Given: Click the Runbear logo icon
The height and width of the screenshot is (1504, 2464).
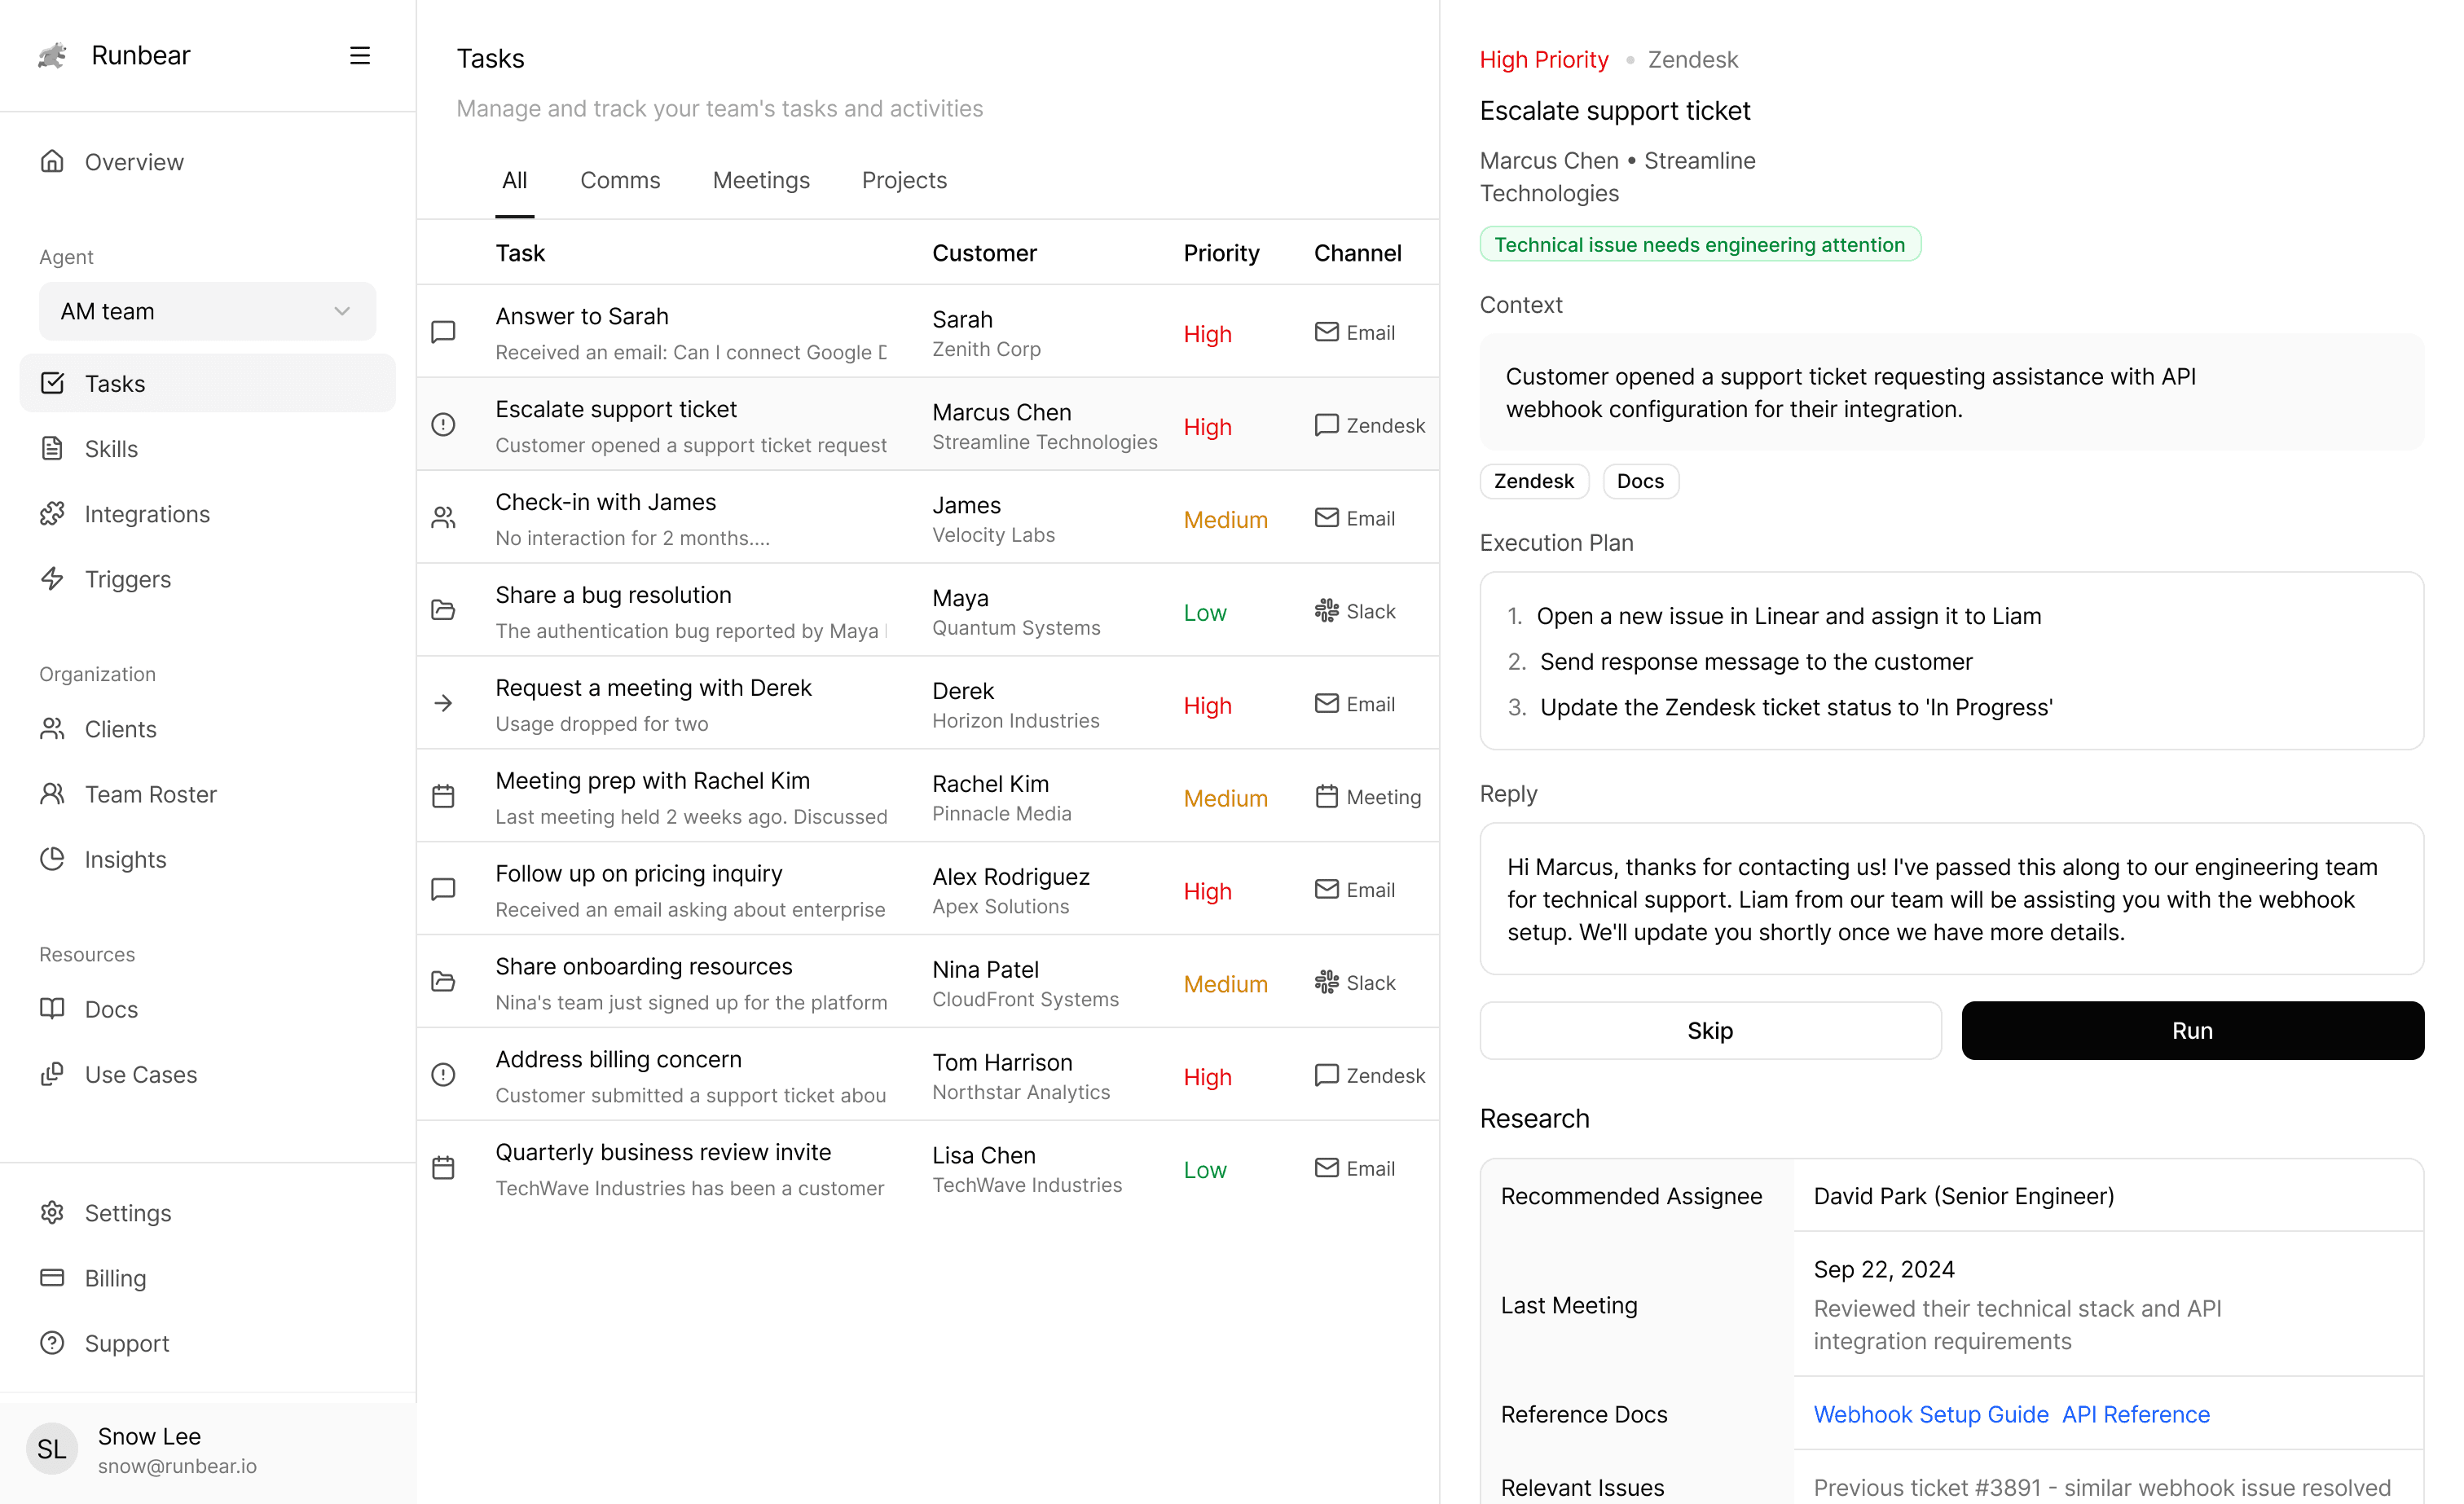Looking at the screenshot, I should [x=53, y=55].
